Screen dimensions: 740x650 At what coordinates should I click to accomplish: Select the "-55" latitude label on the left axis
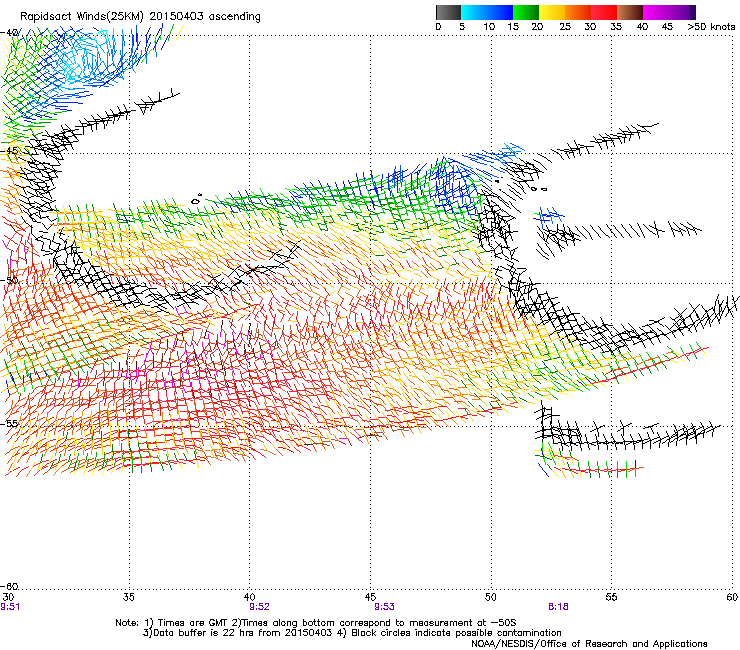tap(9, 423)
